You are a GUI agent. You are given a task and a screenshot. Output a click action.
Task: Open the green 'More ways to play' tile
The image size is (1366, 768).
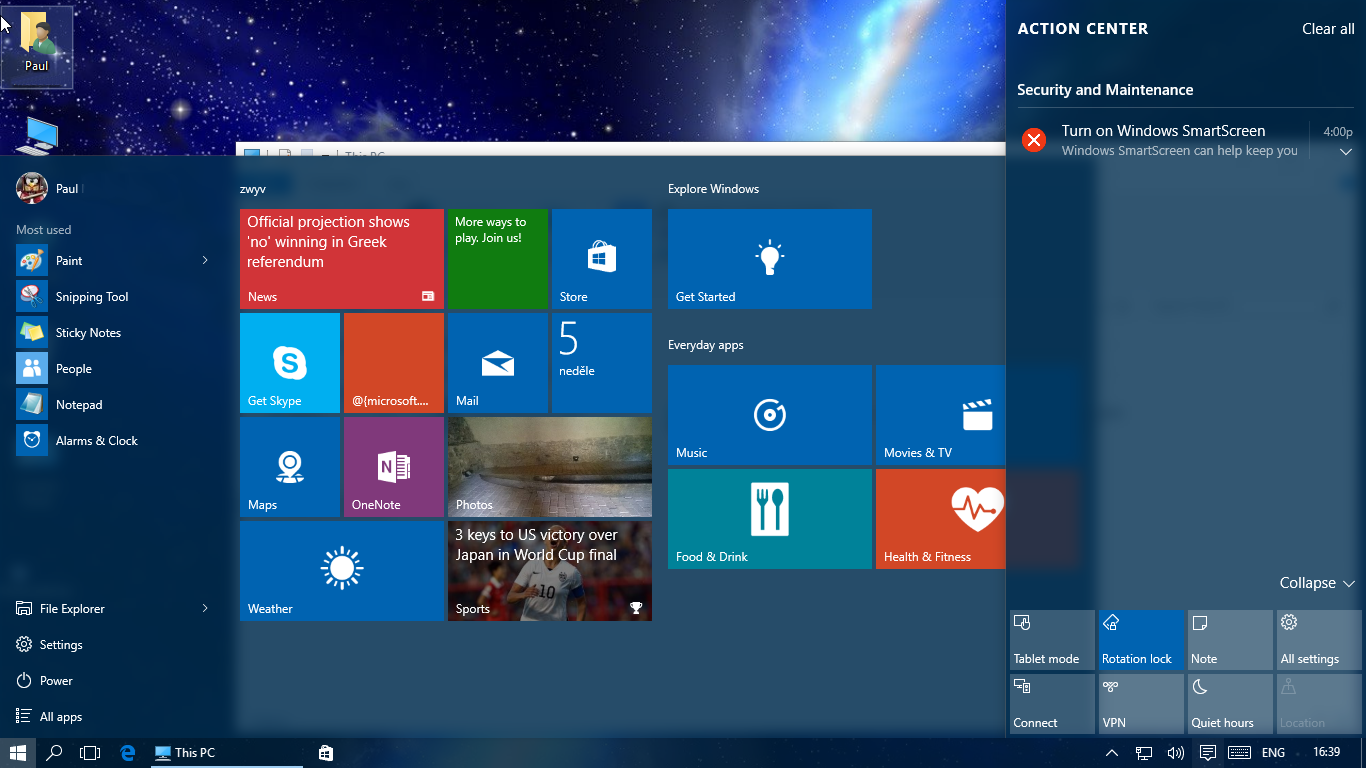pos(498,259)
